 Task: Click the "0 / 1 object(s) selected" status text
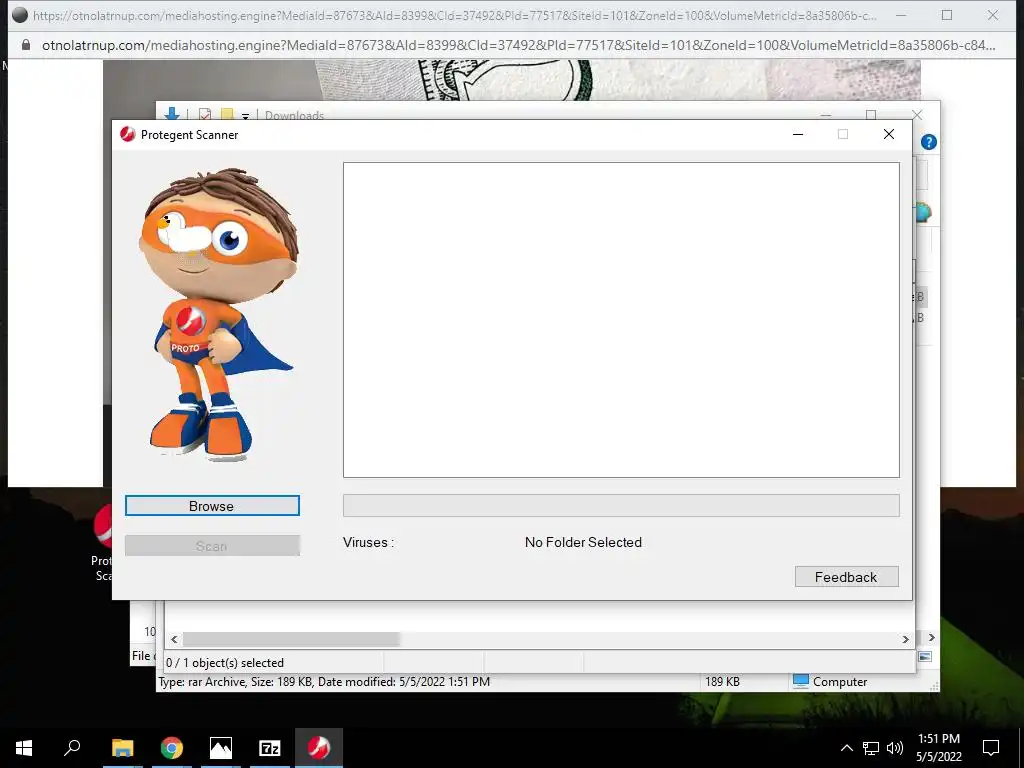click(225, 662)
